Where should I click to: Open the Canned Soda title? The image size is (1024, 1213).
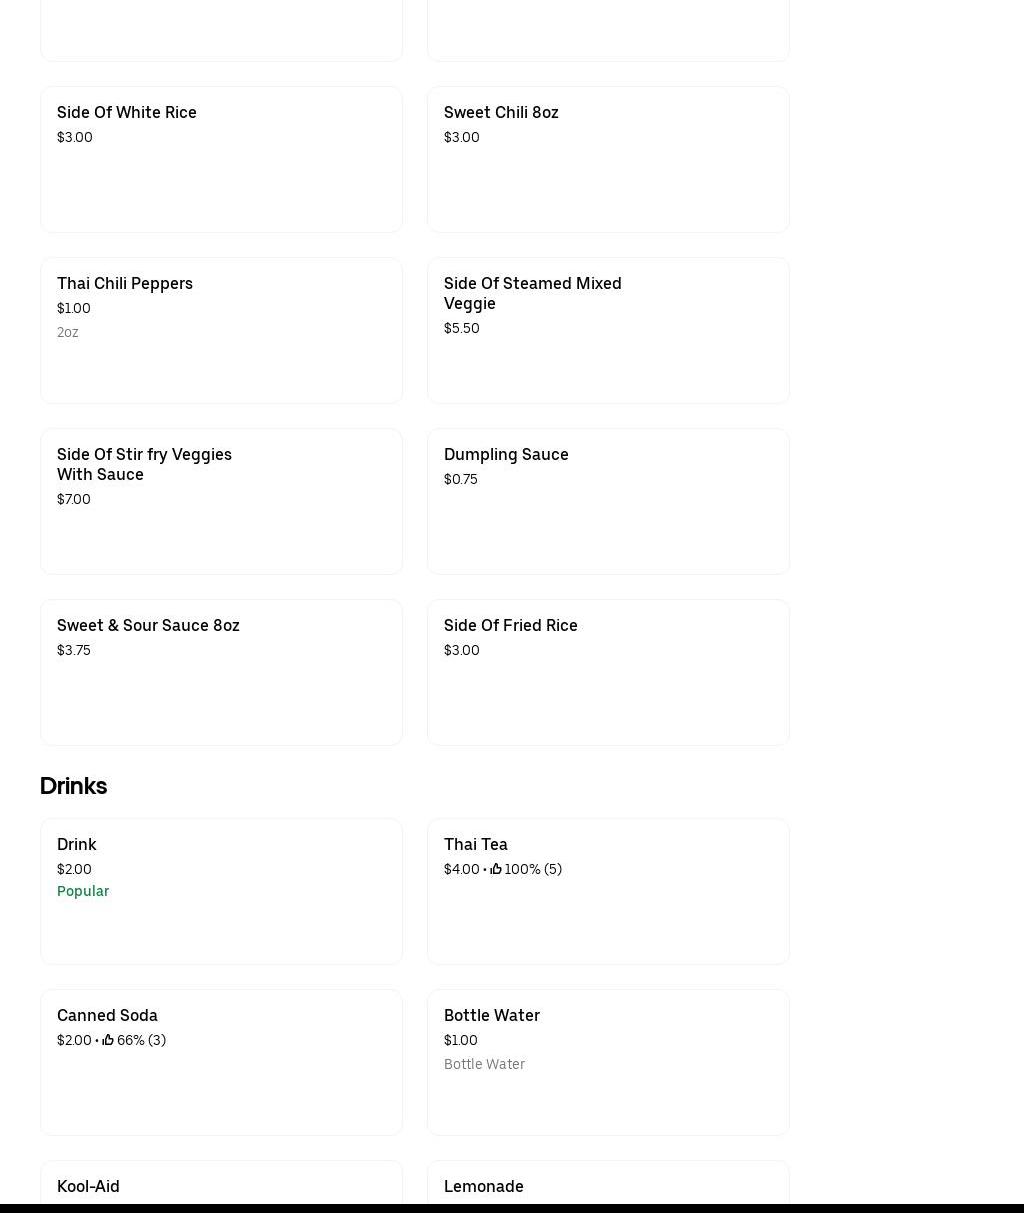tap(107, 1015)
